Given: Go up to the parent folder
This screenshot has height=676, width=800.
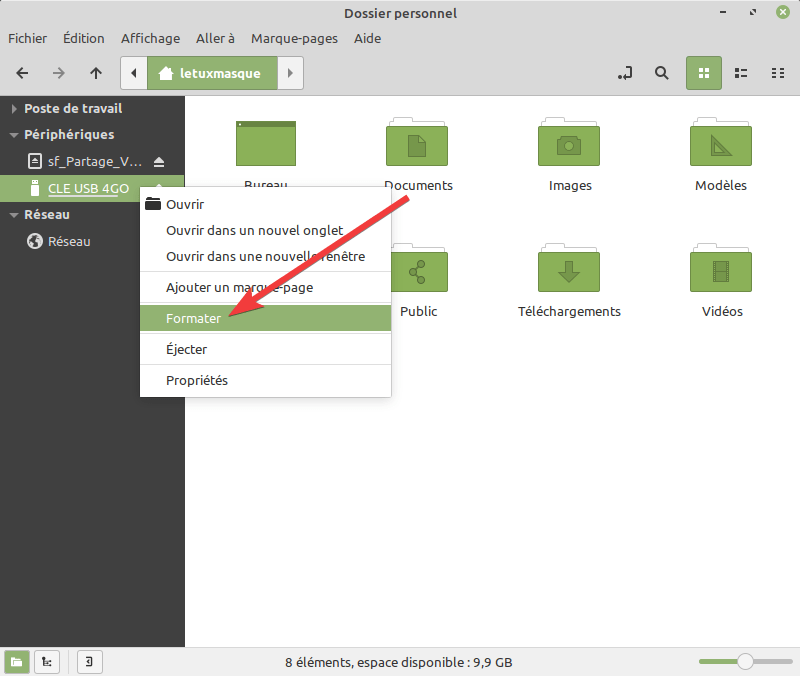Looking at the screenshot, I should [96, 73].
